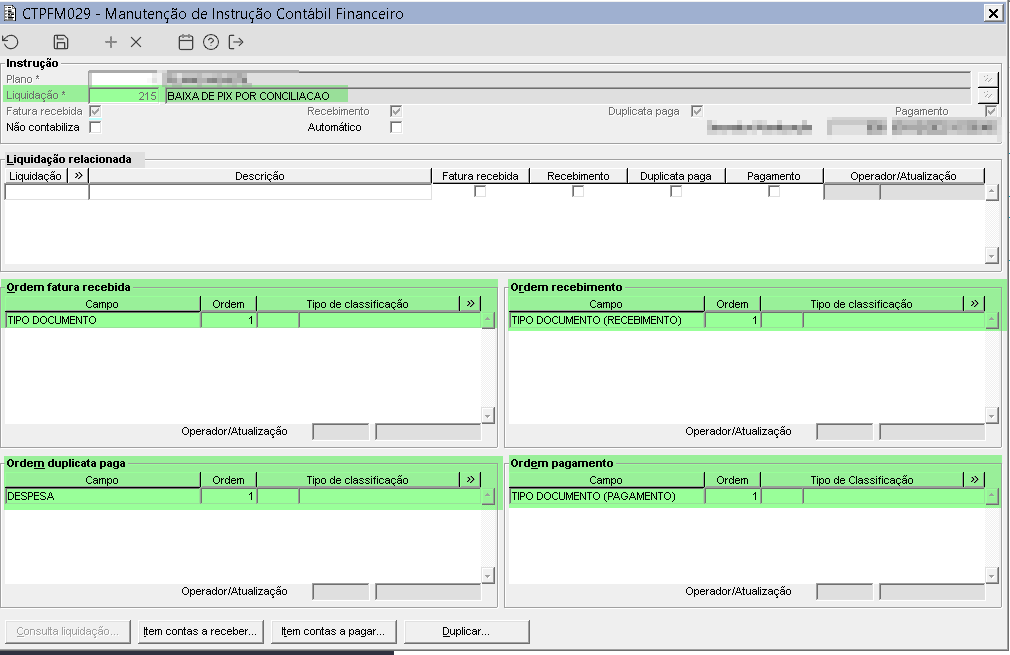Toggle the Não contabiliza checkbox
The height and width of the screenshot is (655, 1010).
(95, 128)
